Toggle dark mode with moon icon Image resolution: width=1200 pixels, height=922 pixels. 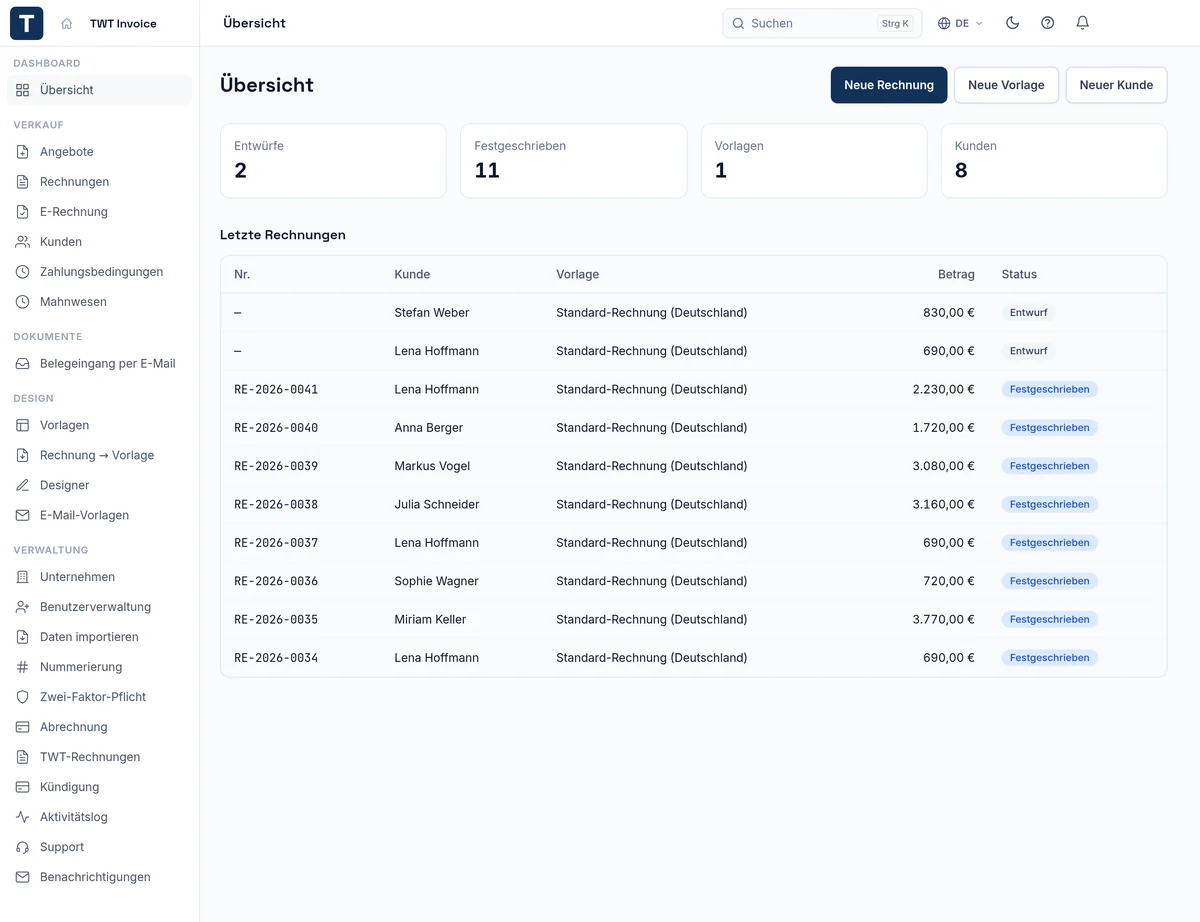pyautogui.click(x=1012, y=23)
